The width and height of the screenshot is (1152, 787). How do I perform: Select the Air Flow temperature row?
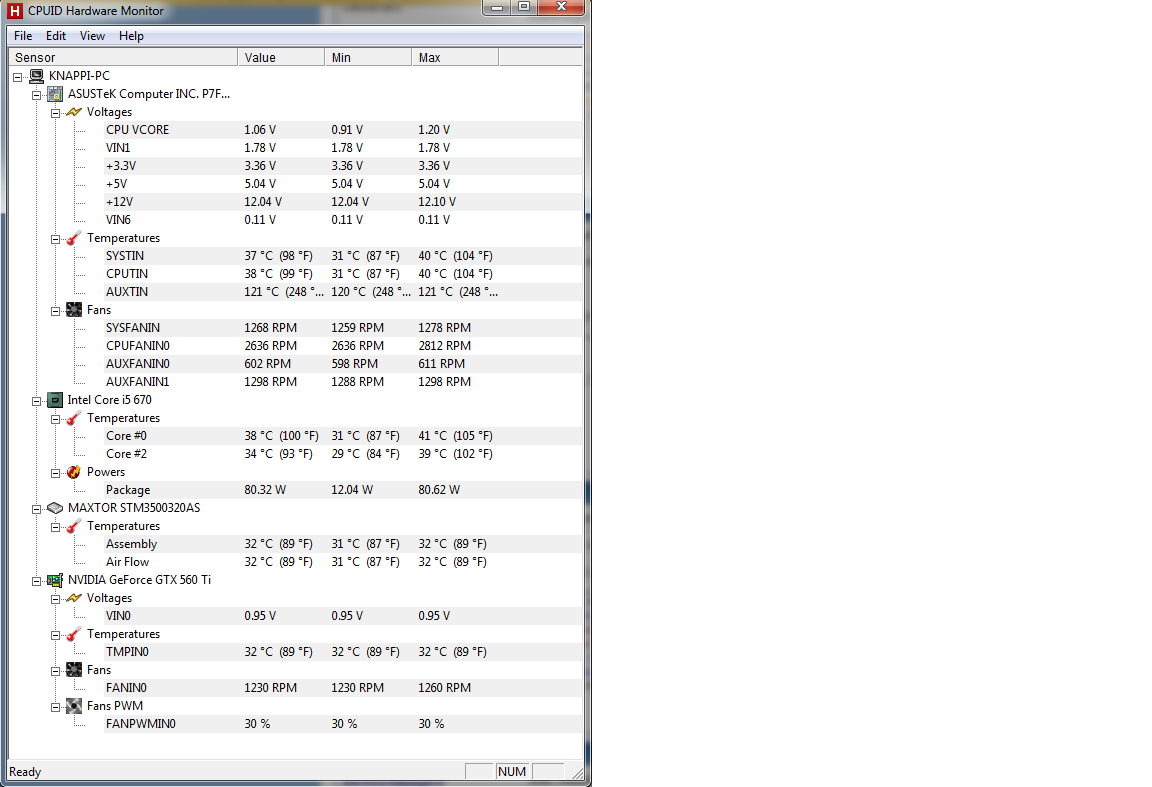click(343, 562)
